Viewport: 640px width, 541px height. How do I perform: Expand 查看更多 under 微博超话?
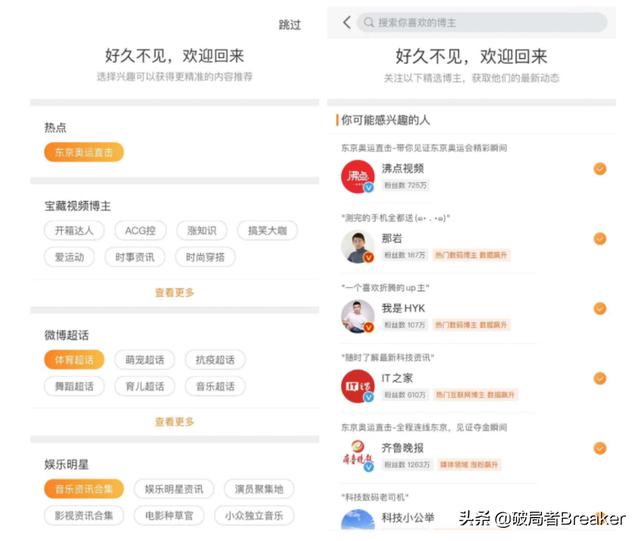click(174, 422)
